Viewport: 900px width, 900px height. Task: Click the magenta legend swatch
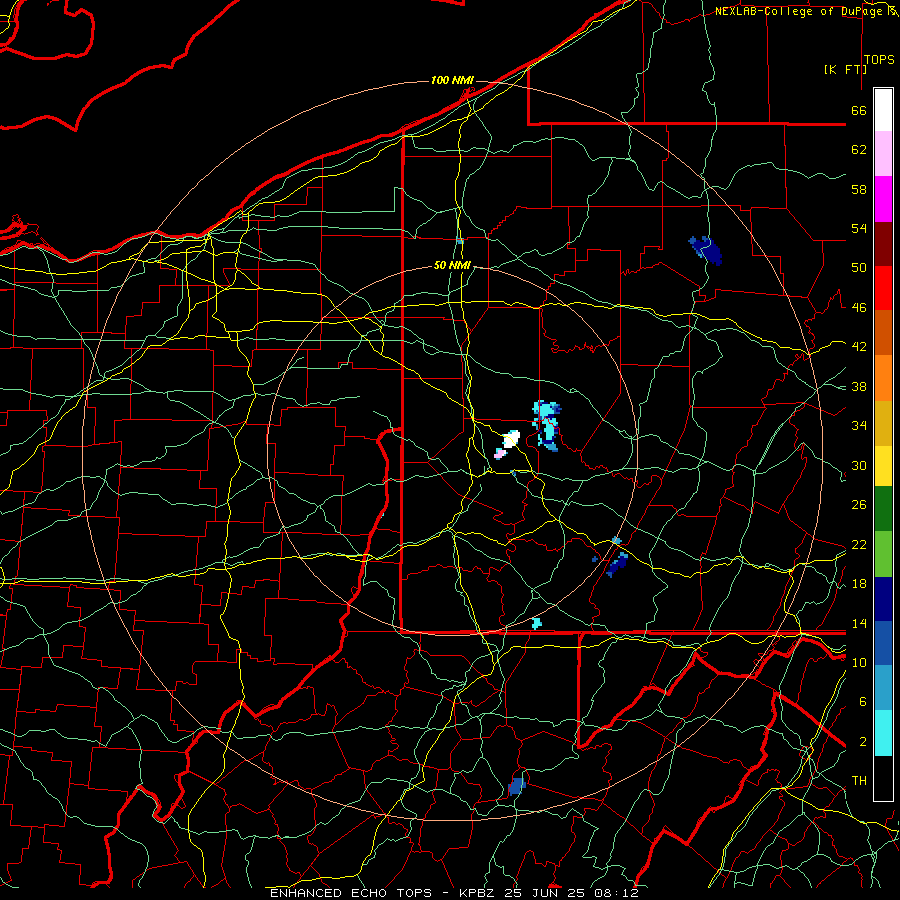[x=883, y=199]
